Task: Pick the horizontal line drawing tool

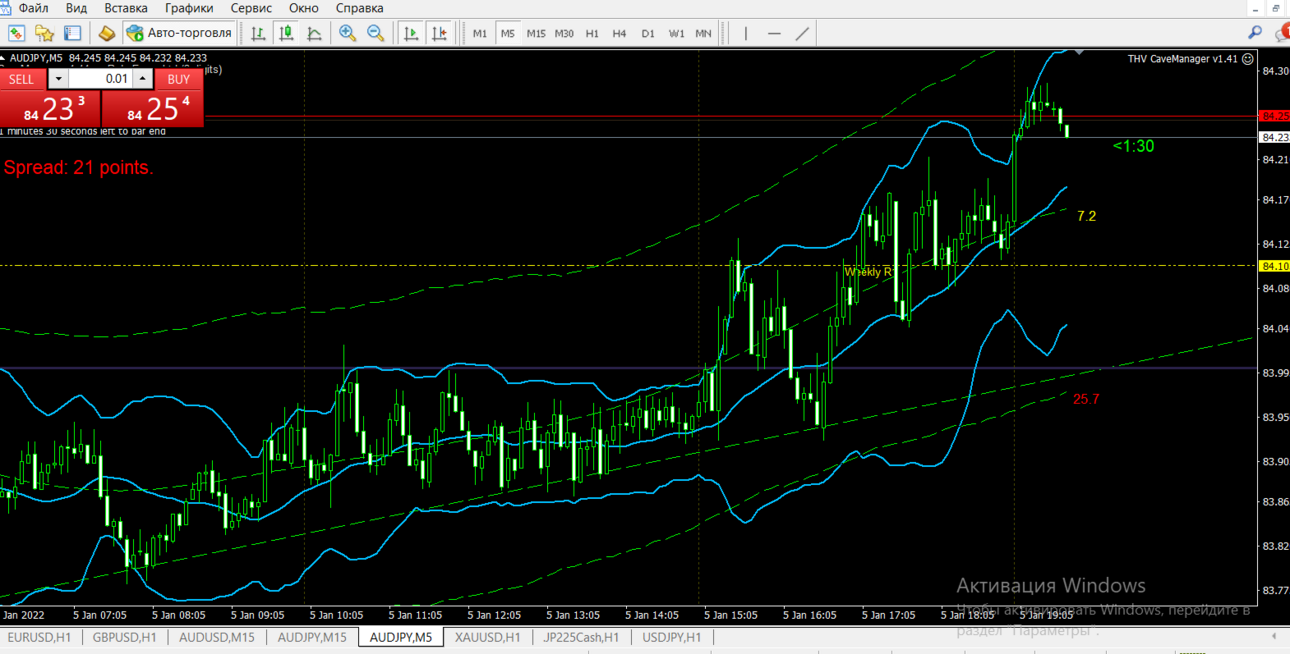Action: click(774, 33)
